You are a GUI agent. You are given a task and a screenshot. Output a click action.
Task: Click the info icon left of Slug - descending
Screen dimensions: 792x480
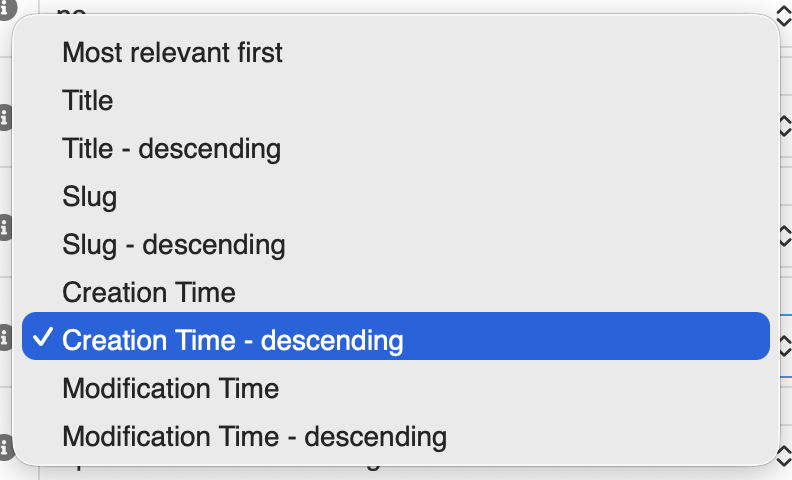pos(5,228)
